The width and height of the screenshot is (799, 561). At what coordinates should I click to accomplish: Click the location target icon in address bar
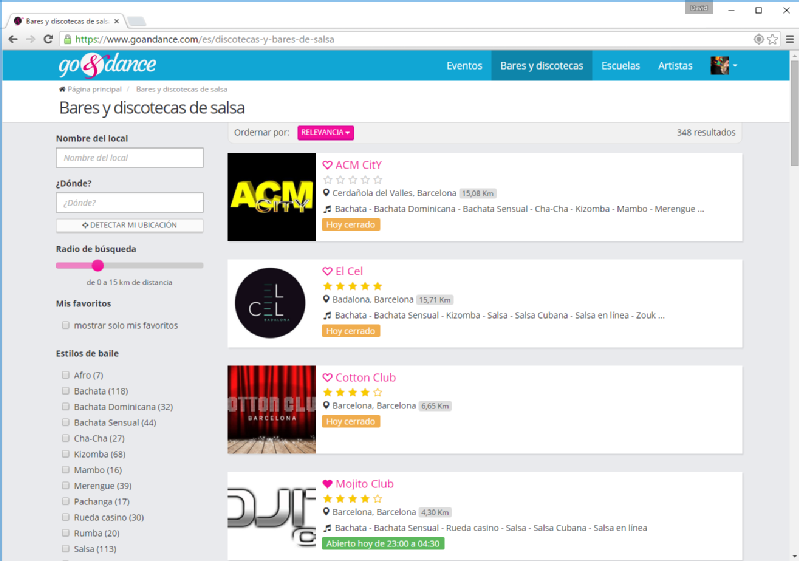click(x=758, y=39)
